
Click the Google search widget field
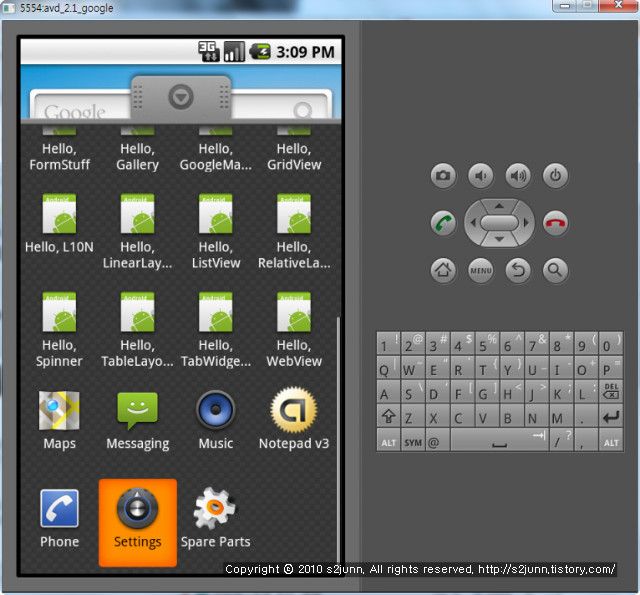coord(180,105)
